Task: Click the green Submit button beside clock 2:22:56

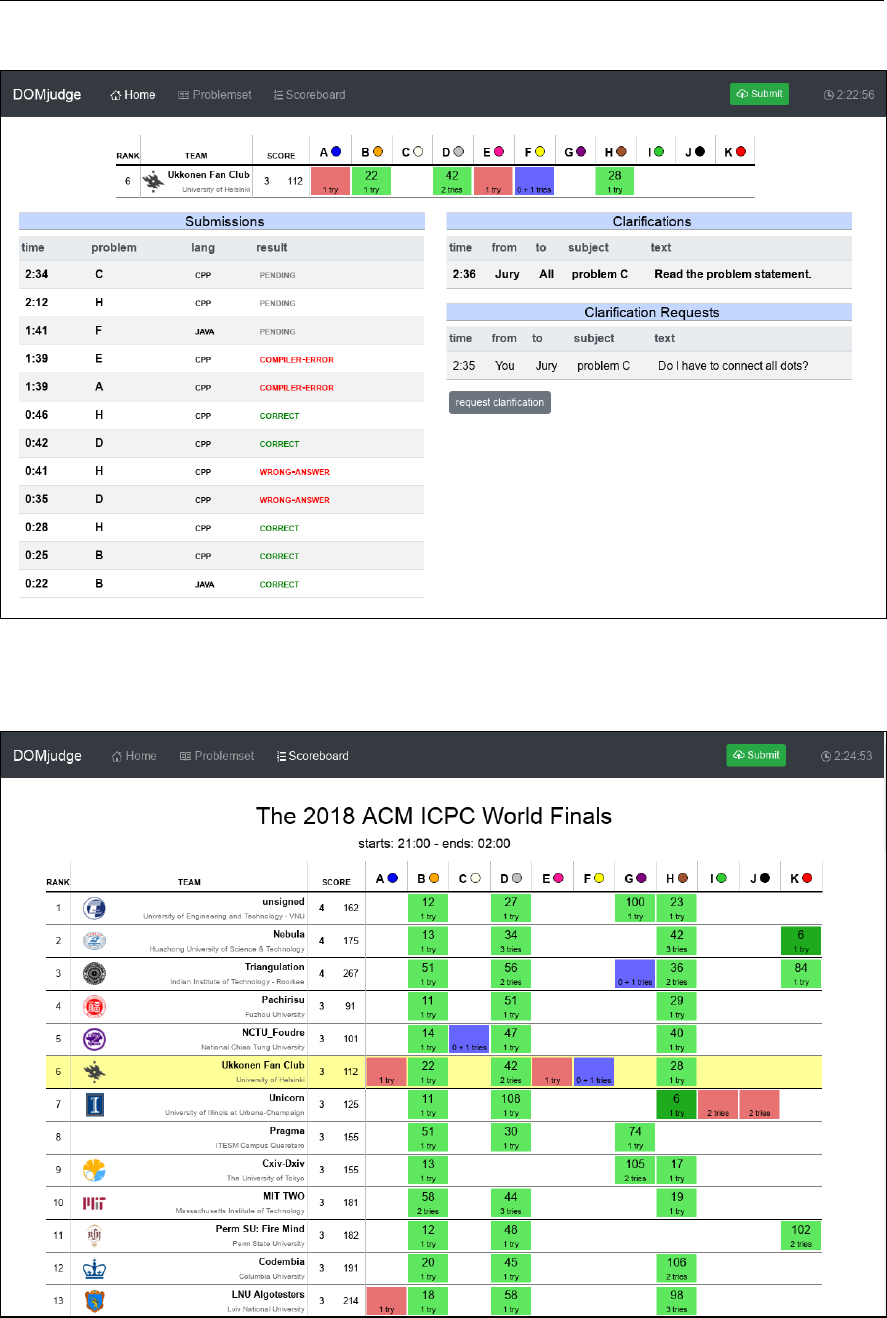Action: coord(759,94)
